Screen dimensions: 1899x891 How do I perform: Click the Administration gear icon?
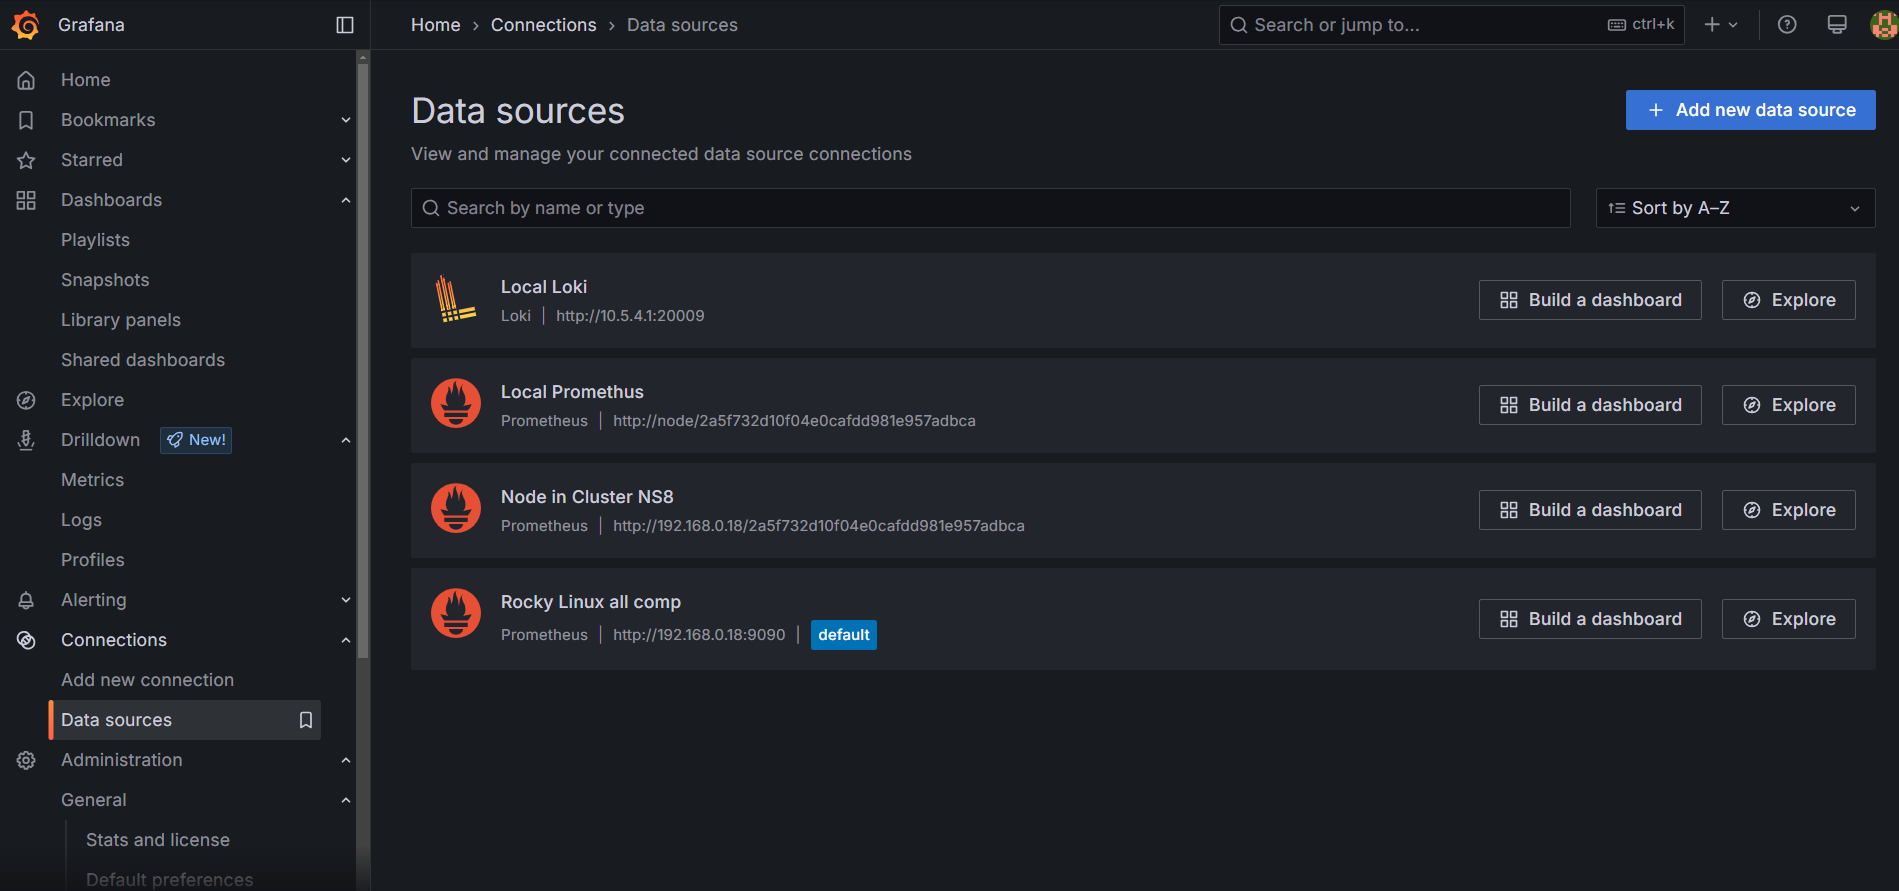[x=26, y=760]
